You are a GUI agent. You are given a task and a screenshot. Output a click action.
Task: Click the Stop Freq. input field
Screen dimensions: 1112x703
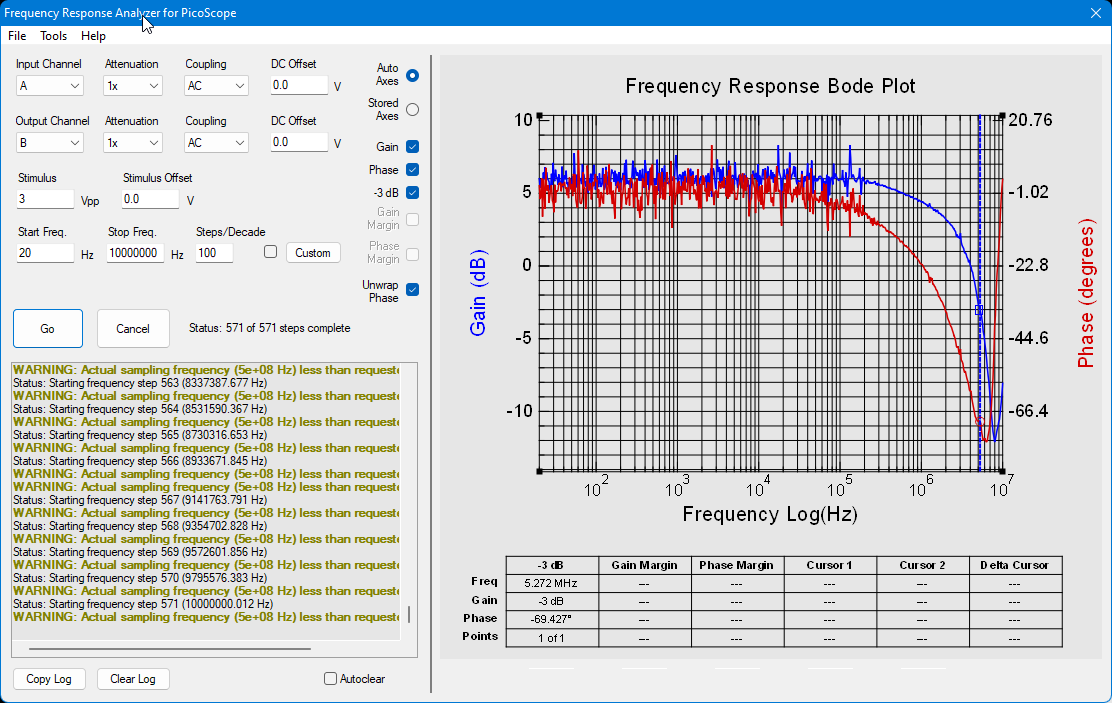click(135, 253)
